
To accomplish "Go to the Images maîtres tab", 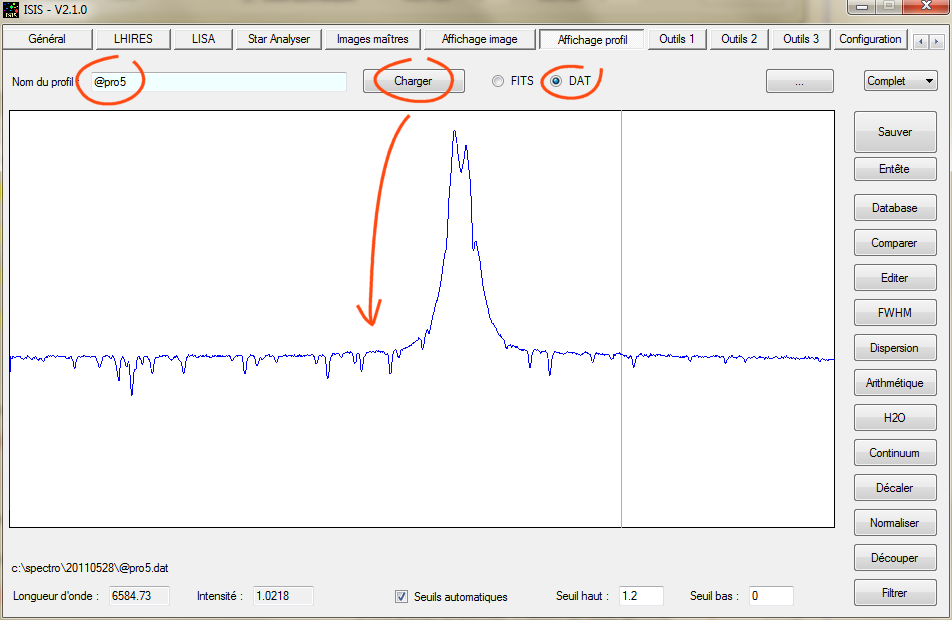I will click(x=372, y=39).
